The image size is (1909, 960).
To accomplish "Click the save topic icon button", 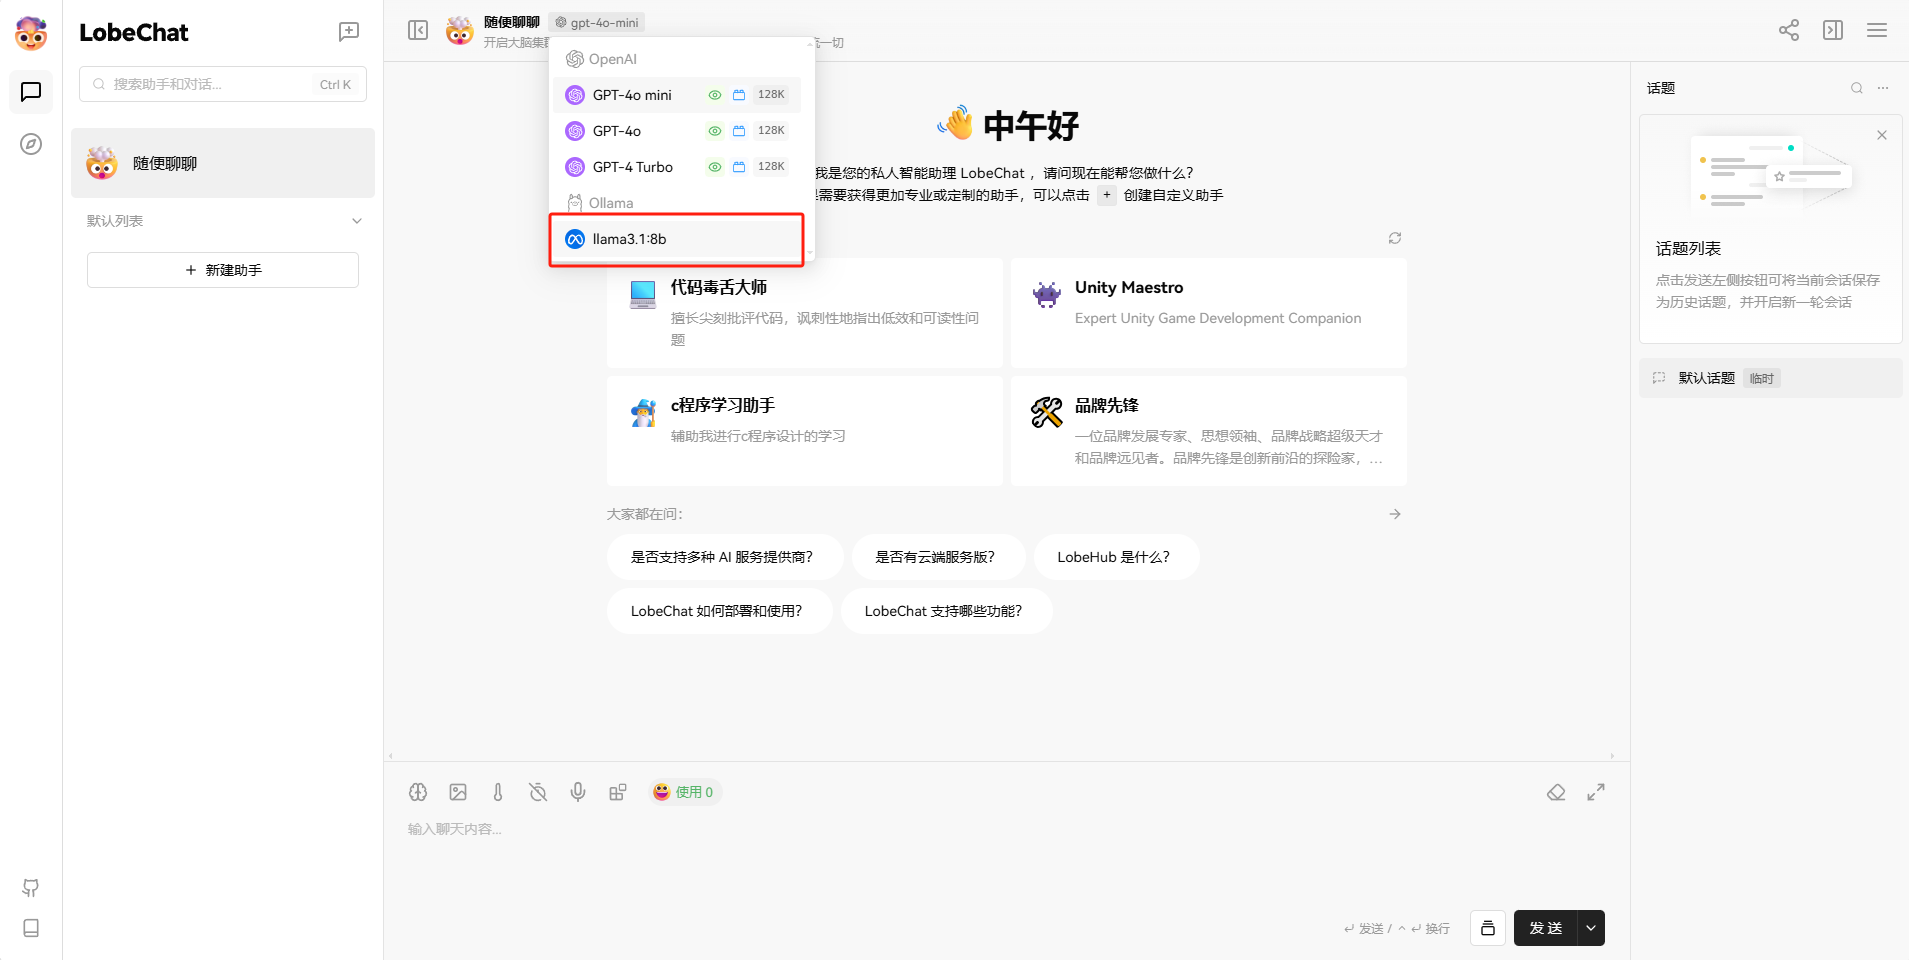I will (x=1488, y=928).
